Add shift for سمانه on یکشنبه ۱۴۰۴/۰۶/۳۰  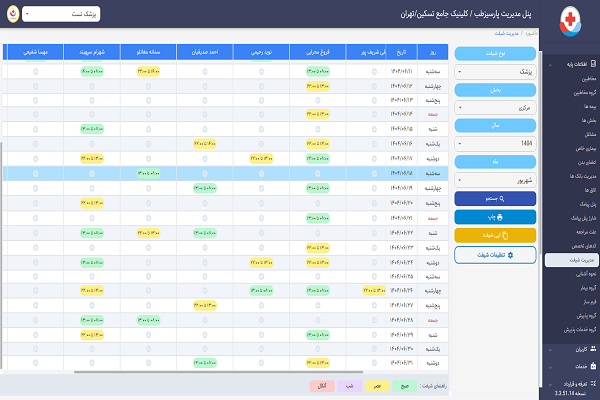click(148, 349)
